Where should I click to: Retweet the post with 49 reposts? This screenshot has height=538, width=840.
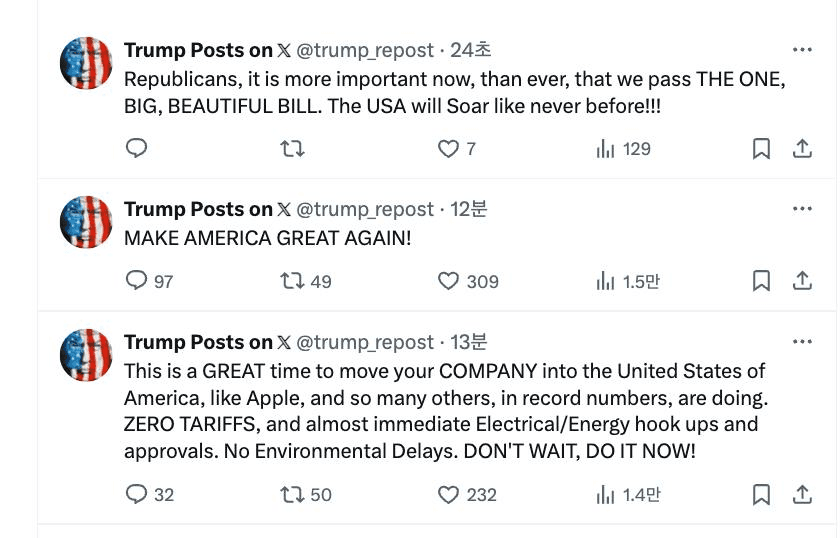tap(292, 281)
